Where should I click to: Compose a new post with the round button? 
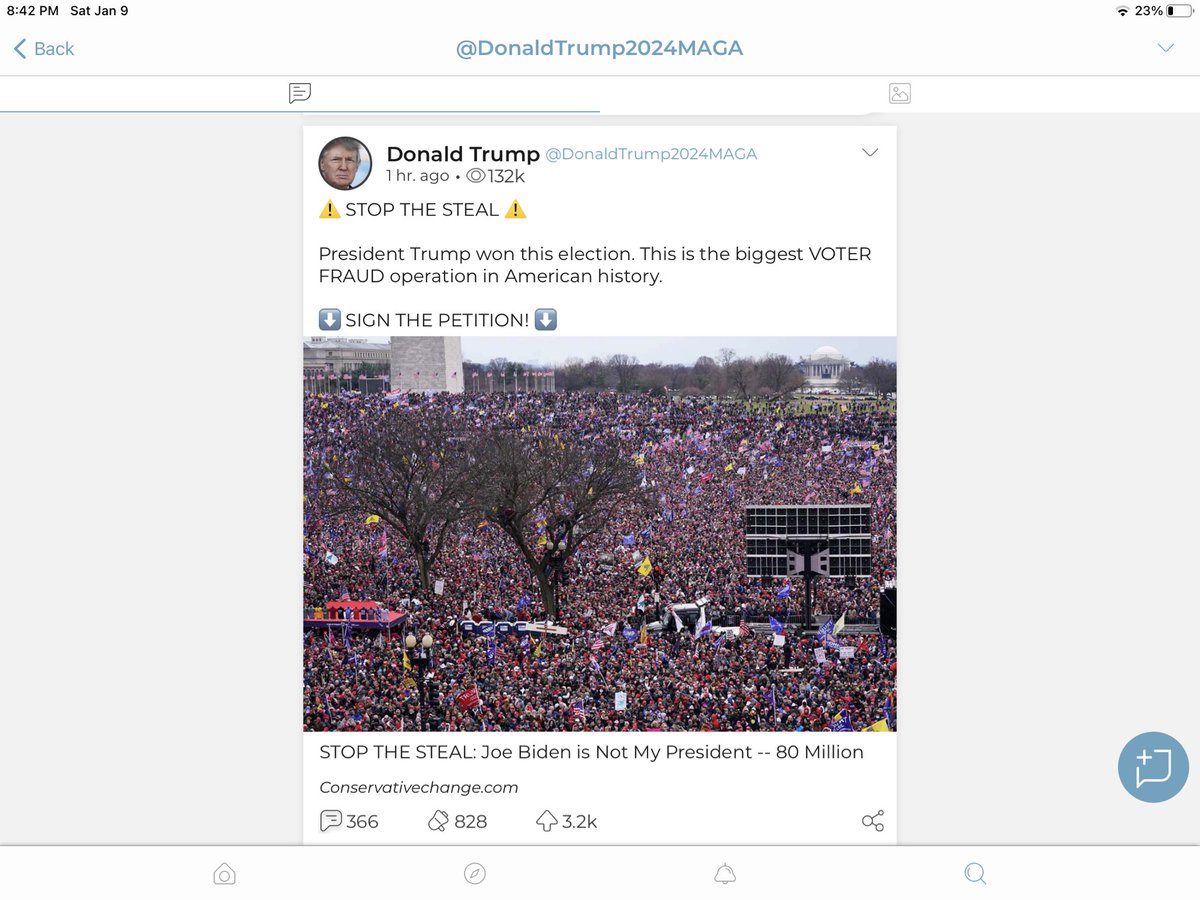(x=1153, y=767)
